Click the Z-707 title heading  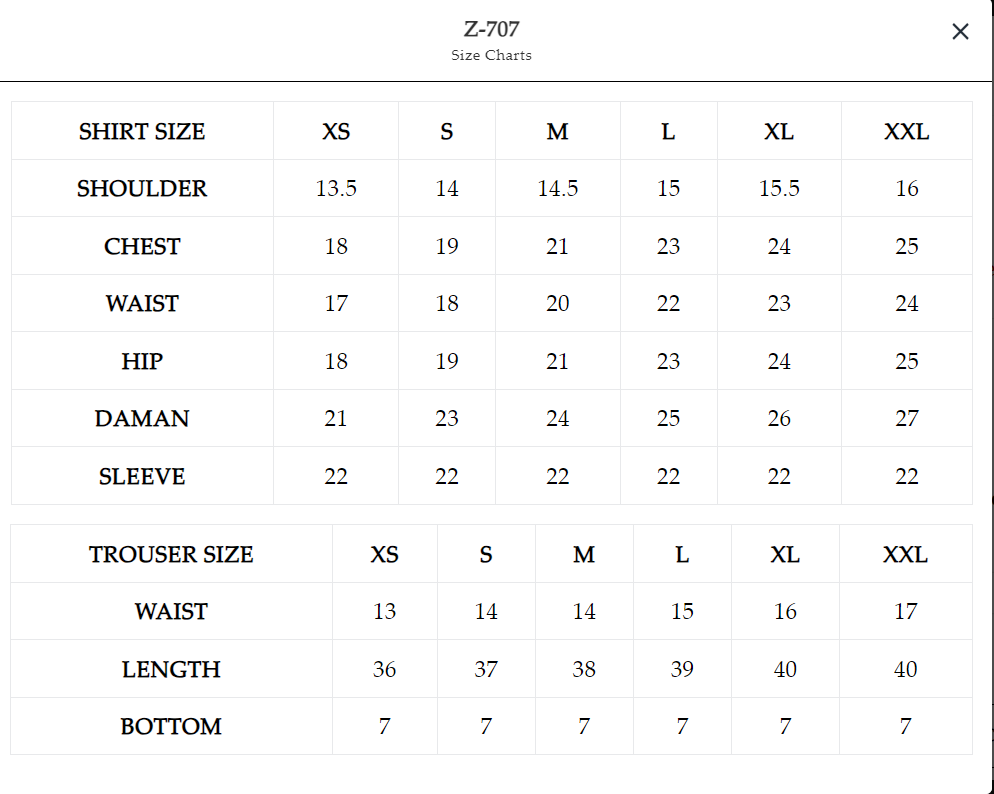[491, 29]
